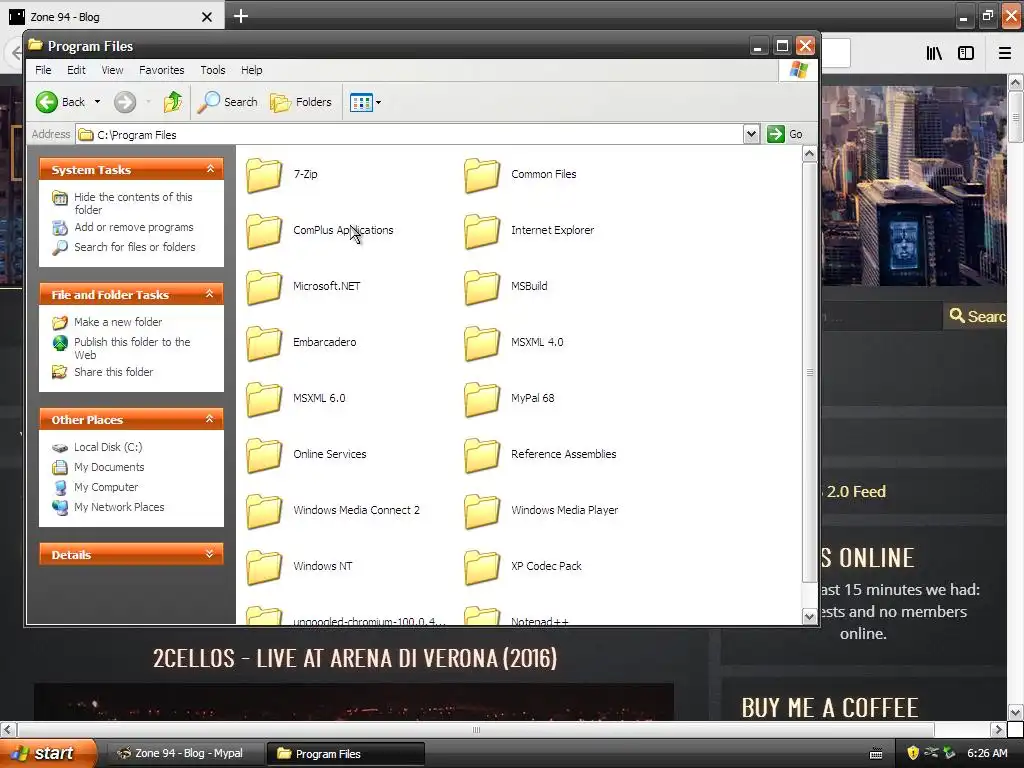Click the Search magnifier toolbar button

coord(227,102)
